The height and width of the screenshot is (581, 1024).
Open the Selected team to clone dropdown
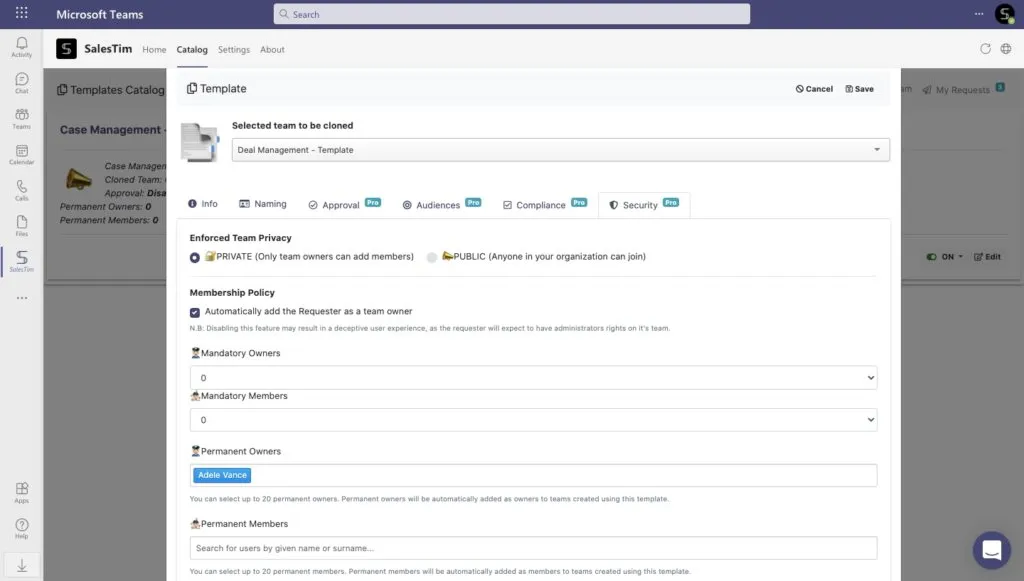click(x=560, y=149)
